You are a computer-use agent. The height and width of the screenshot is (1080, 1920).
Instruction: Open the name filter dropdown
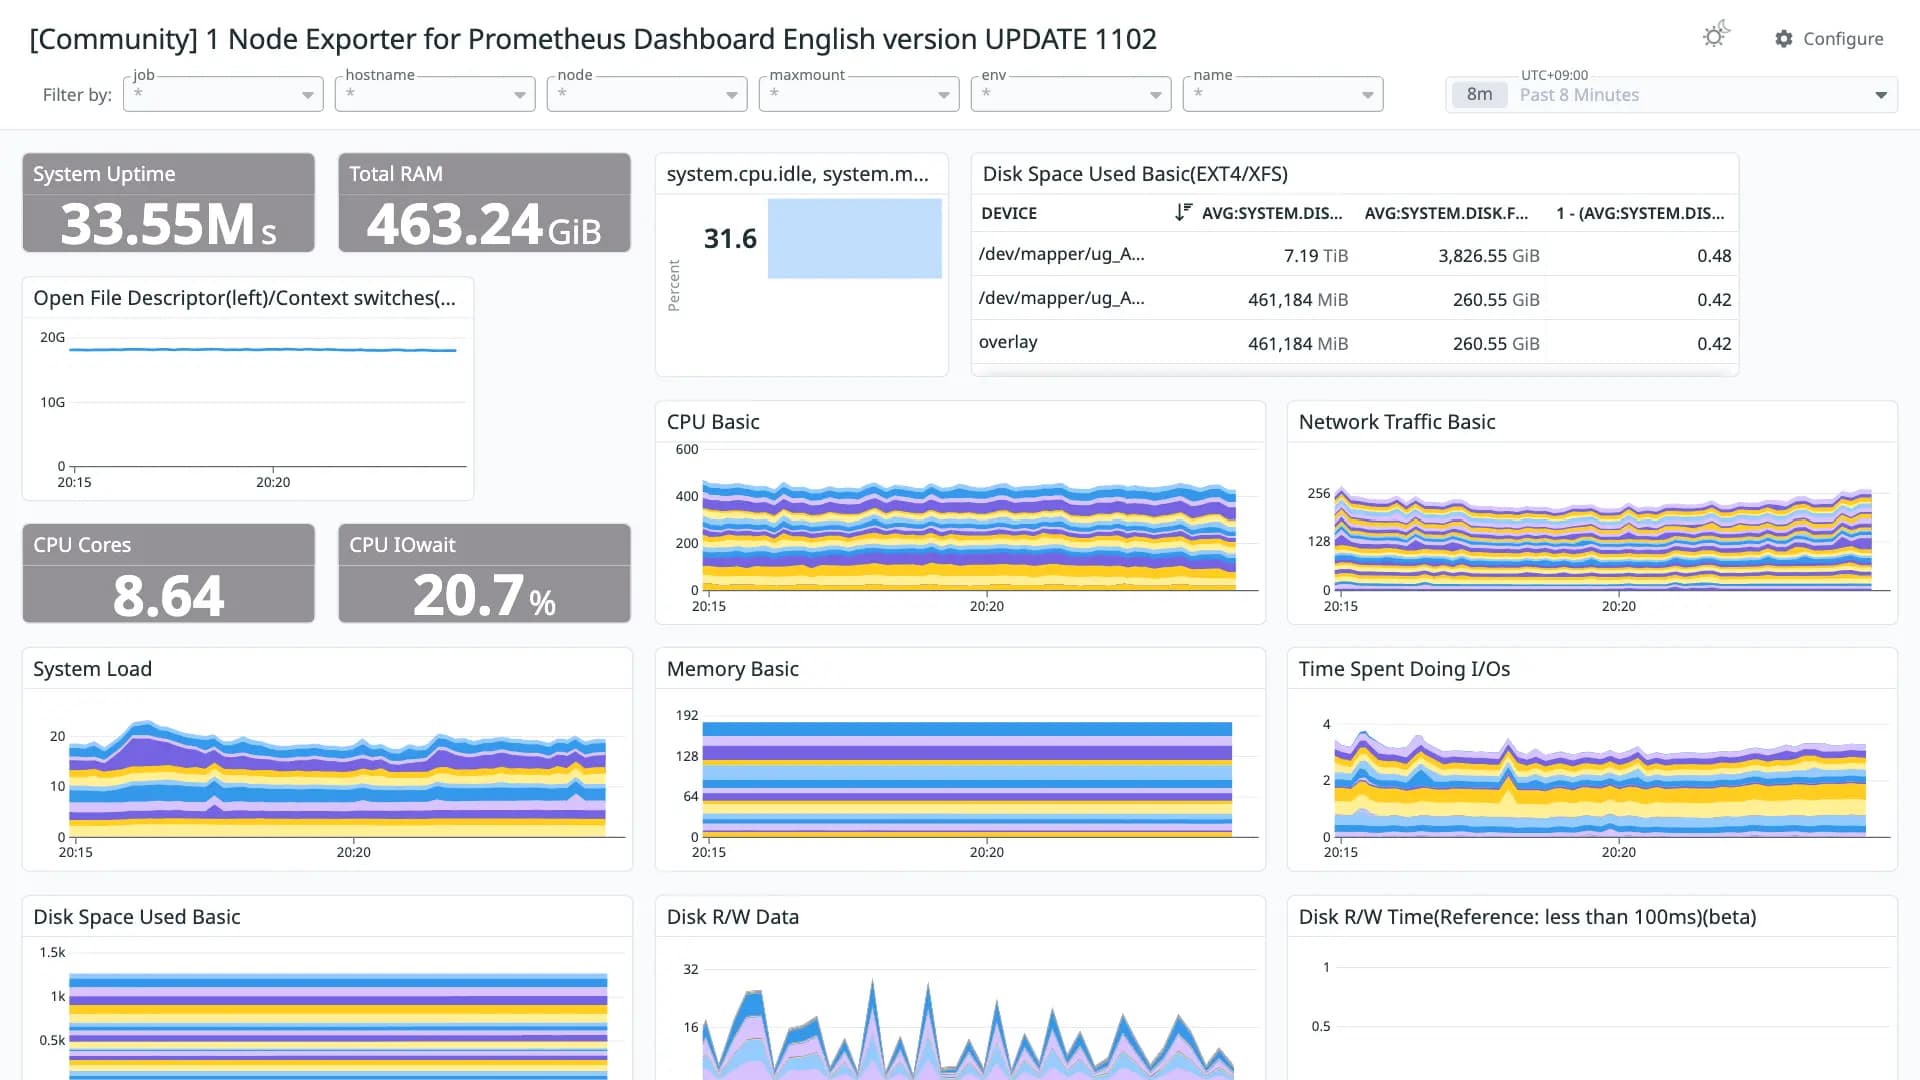pyautogui.click(x=1283, y=94)
